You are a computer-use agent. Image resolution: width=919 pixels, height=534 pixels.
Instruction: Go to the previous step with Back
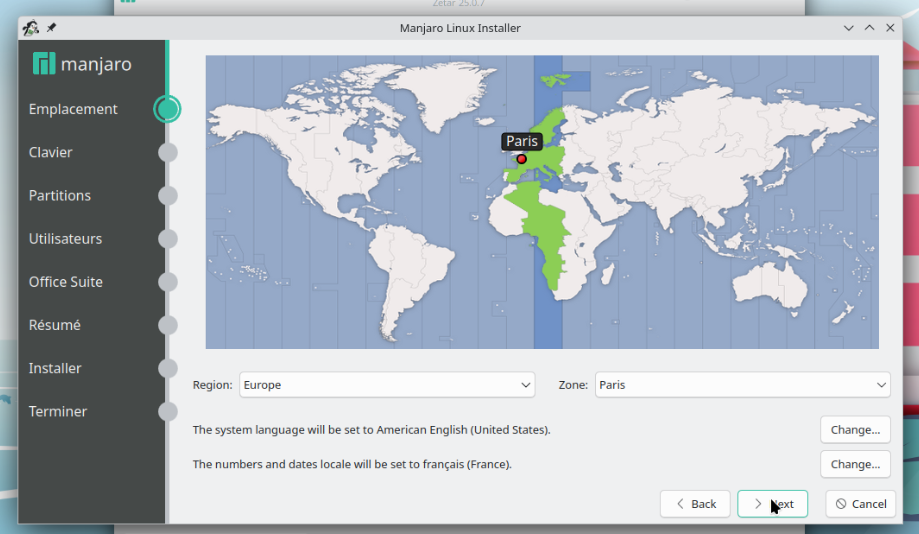click(x=695, y=504)
